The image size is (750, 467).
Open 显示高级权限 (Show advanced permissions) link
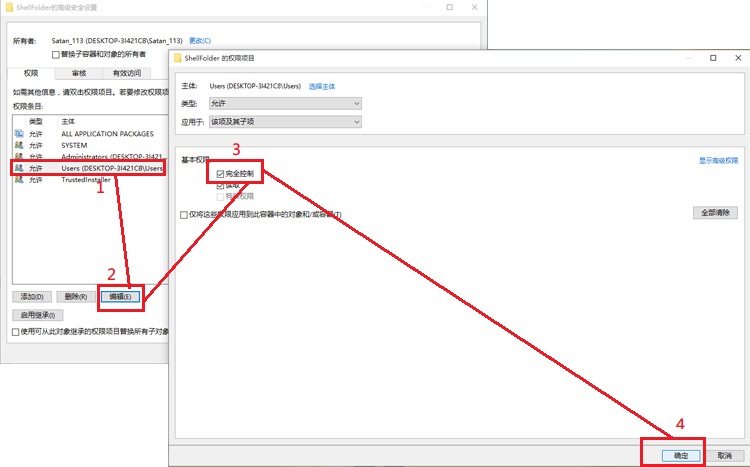click(x=718, y=160)
